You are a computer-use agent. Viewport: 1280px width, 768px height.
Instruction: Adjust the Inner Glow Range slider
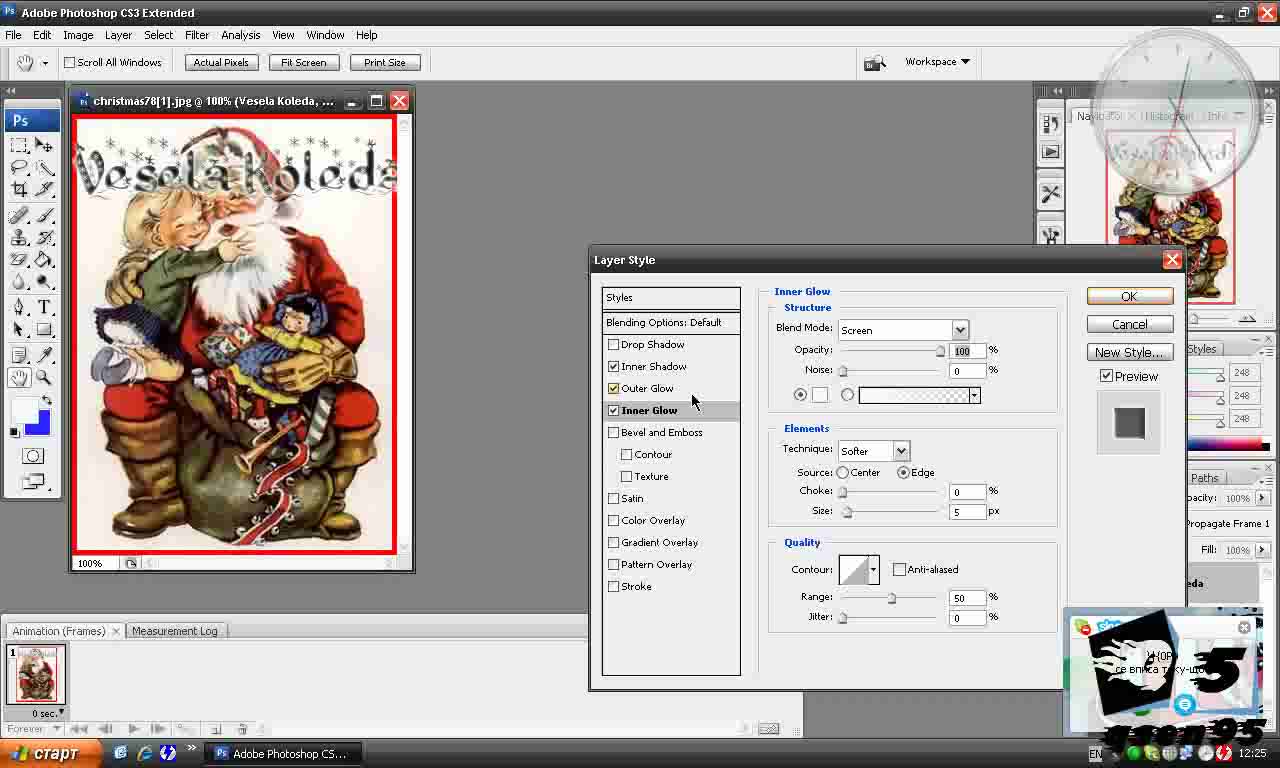tap(891, 598)
